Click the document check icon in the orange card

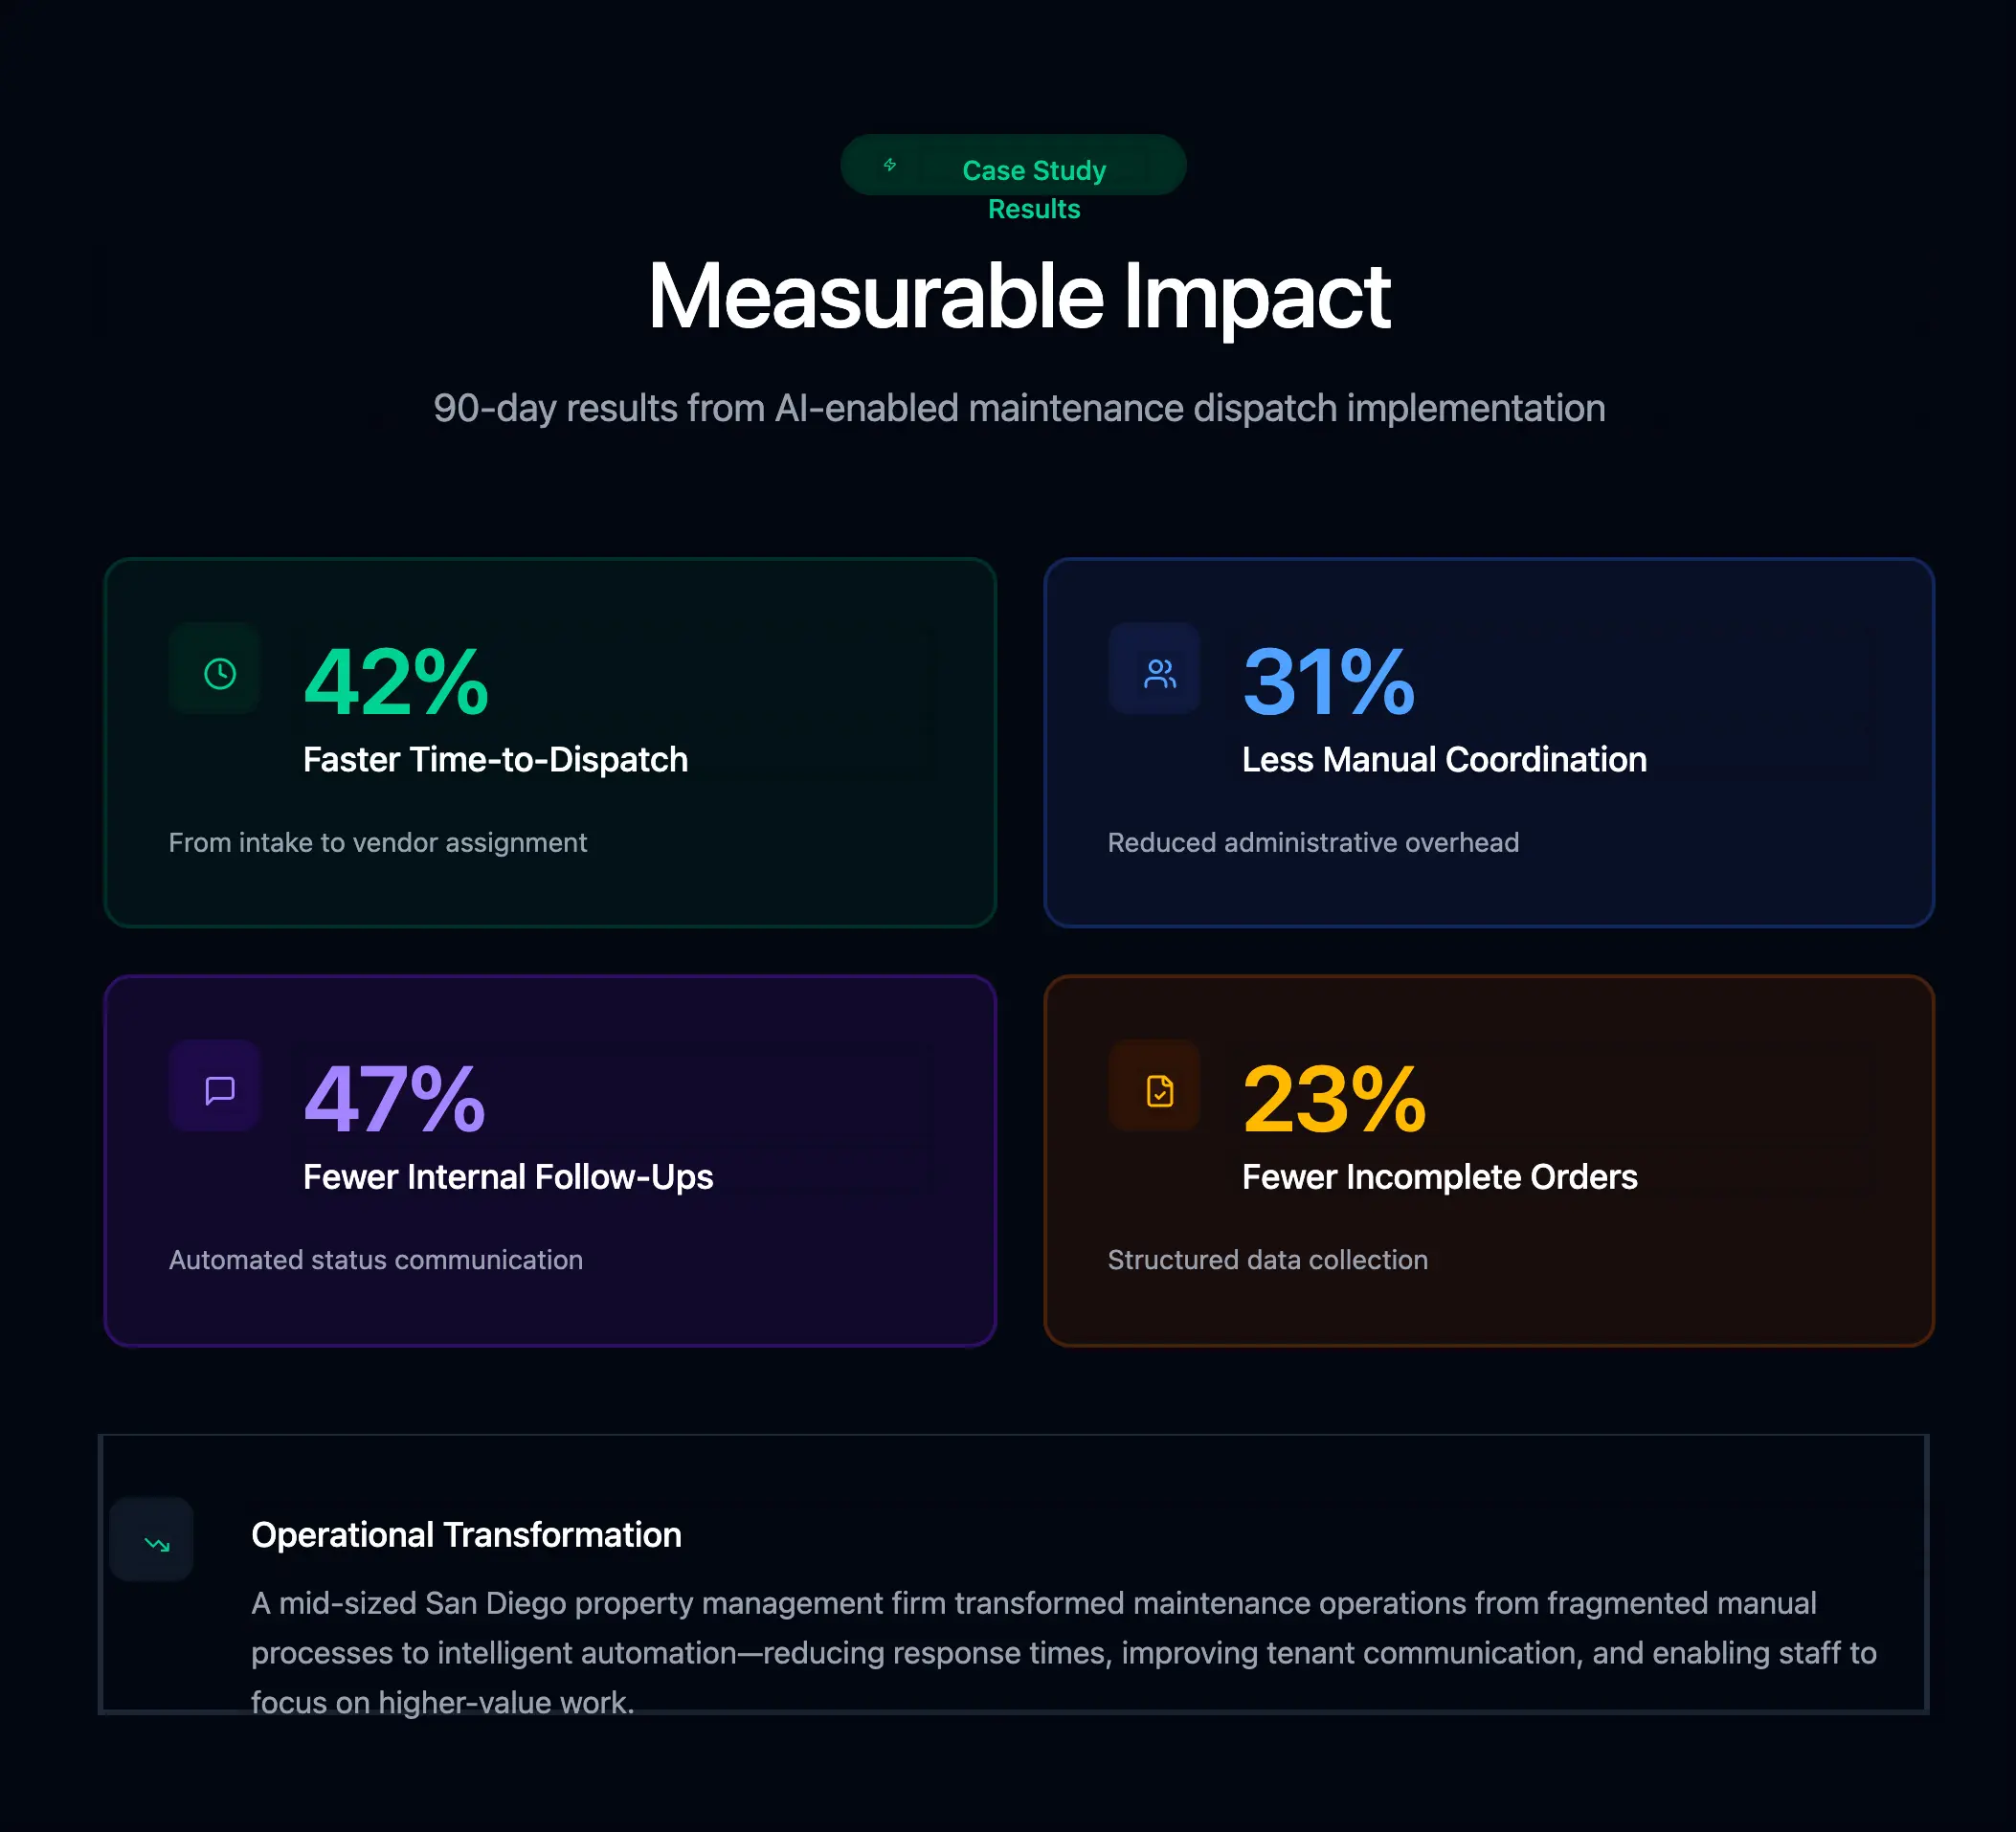click(1159, 1090)
